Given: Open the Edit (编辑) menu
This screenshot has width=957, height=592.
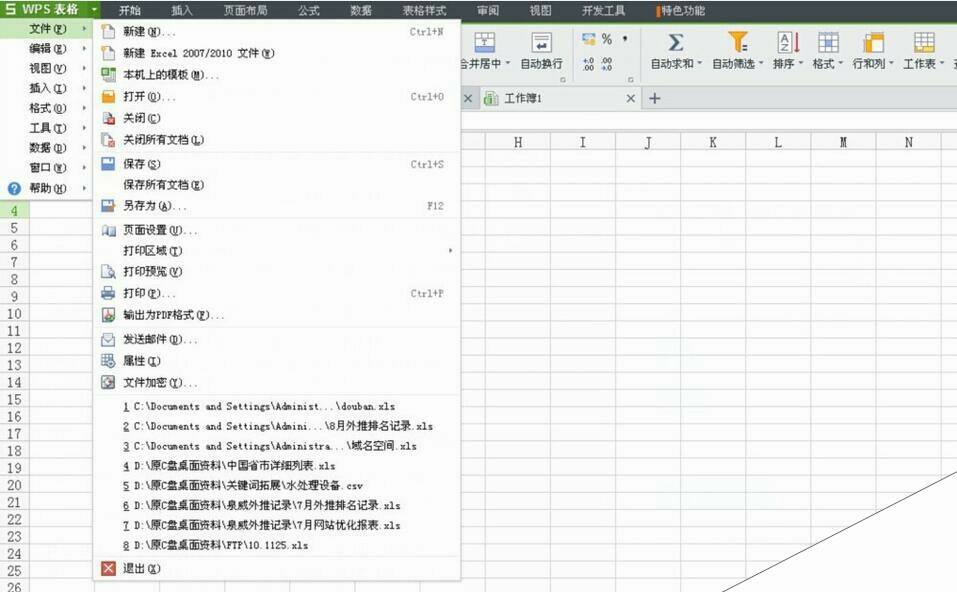Looking at the screenshot, I should pyautogui.click(x=46, y=48).
